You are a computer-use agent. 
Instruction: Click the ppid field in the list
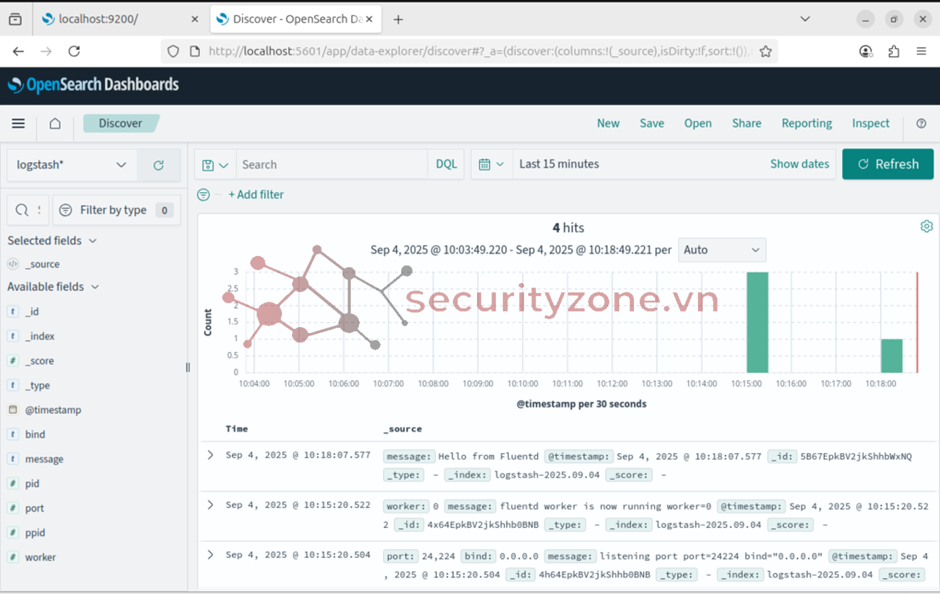point(35,533)
